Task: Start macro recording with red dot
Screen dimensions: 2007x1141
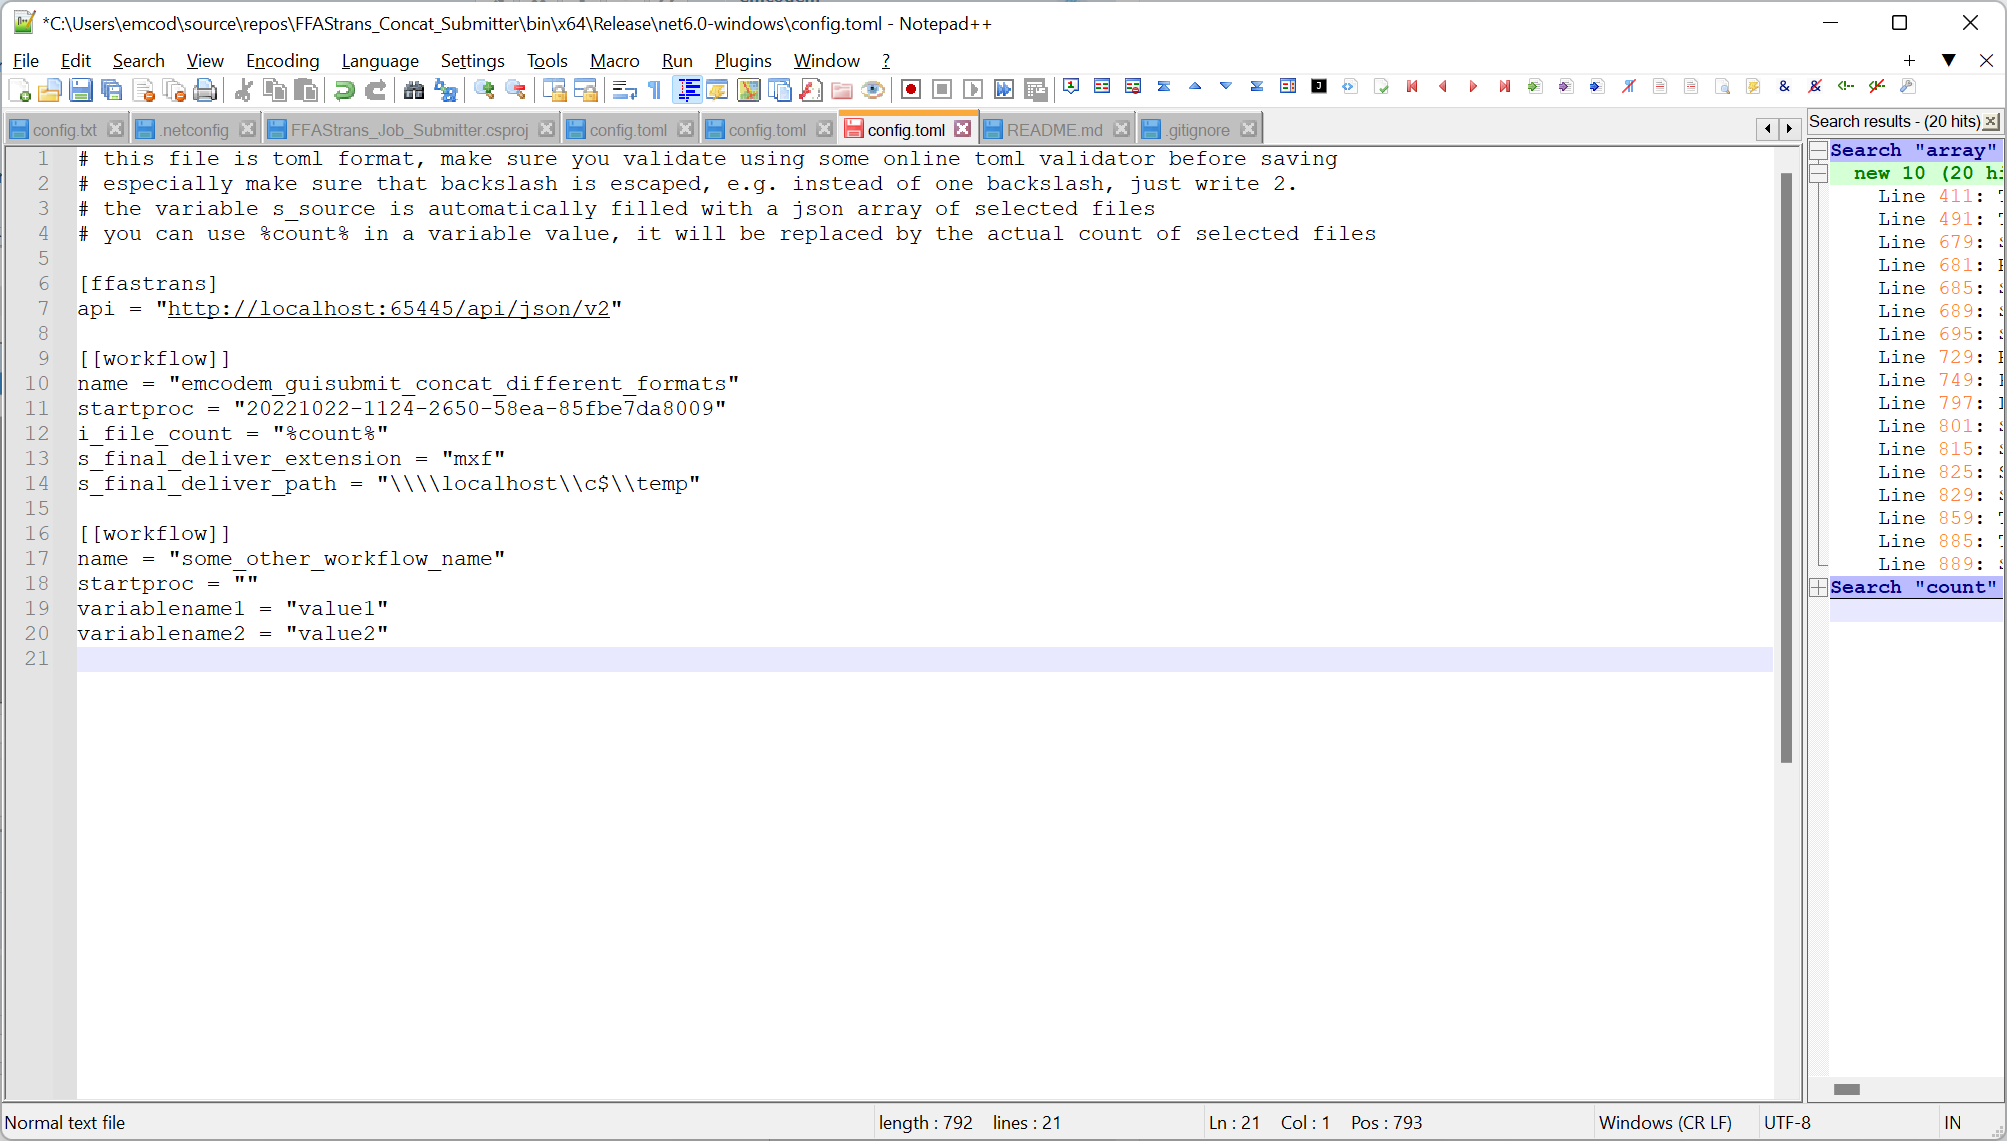Action: pyautogui.click(x=911, y=90)
